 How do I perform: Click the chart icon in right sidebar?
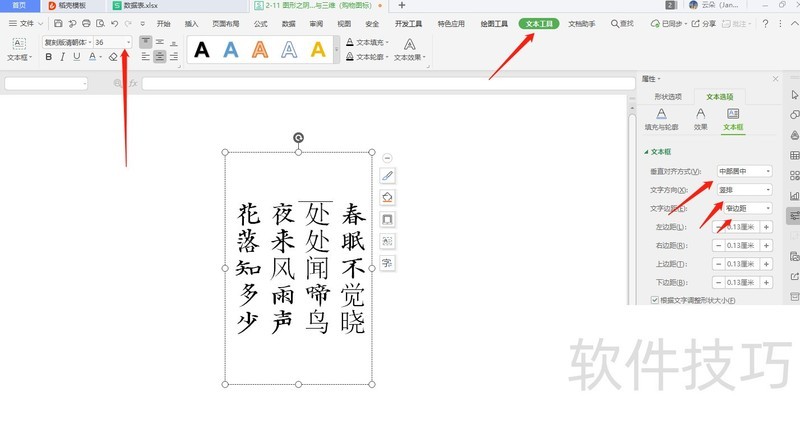[794, 195]
